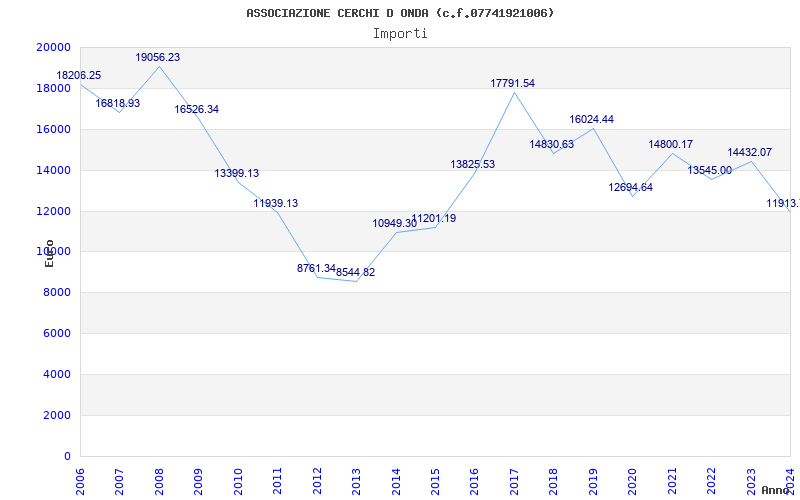Select data label 13825.53

click(x=472, y=165)
